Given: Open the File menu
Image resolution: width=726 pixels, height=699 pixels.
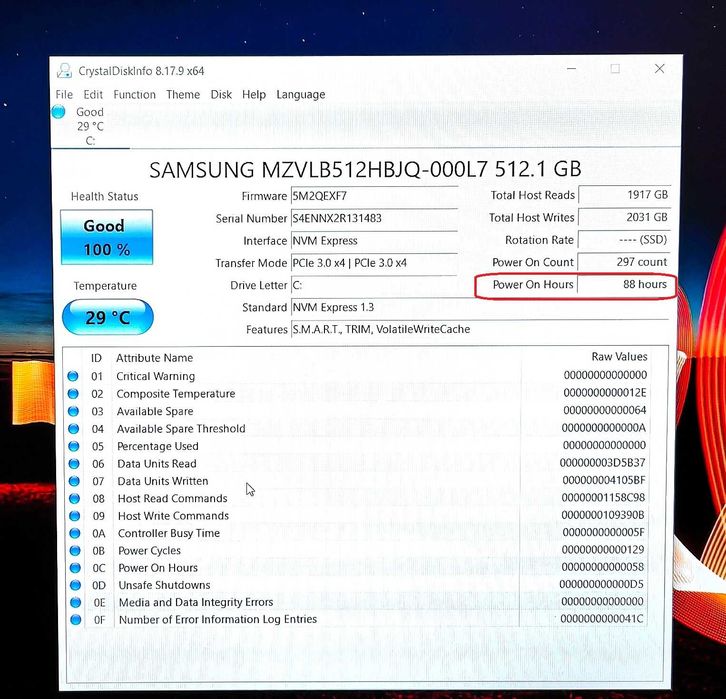Looking at the screenshot, I should click(64, 94).
